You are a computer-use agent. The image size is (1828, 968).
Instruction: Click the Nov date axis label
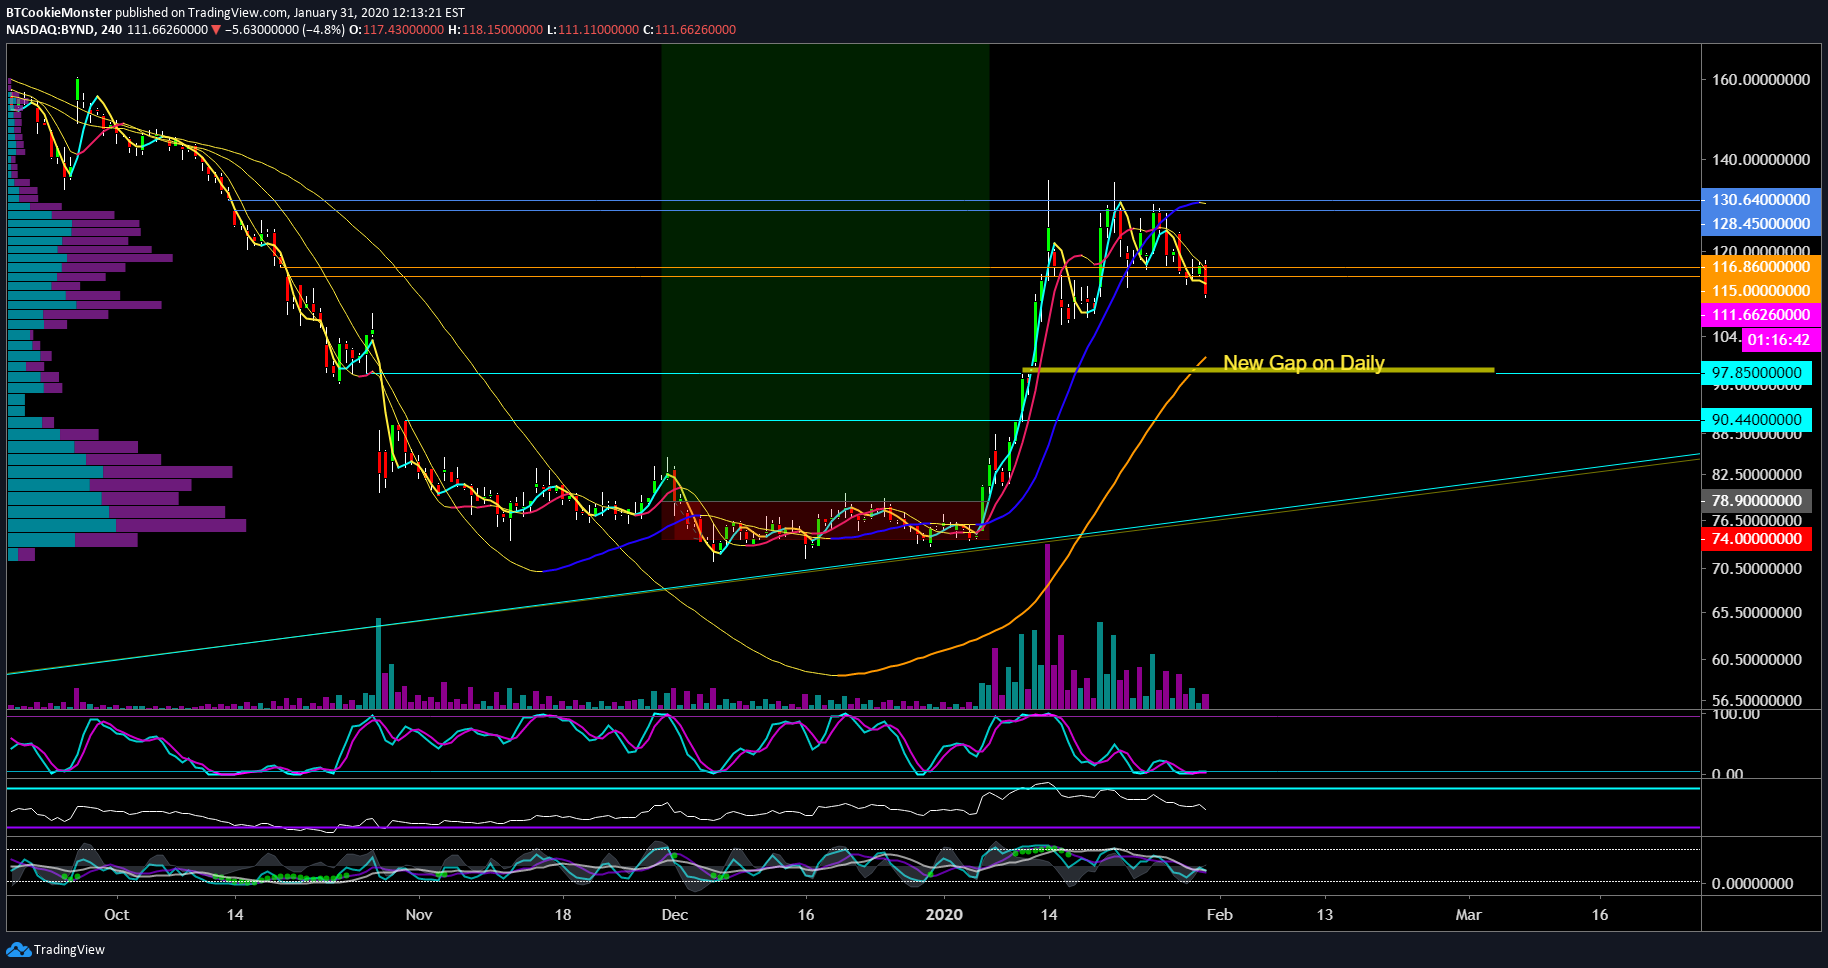(x=419, y=915)
